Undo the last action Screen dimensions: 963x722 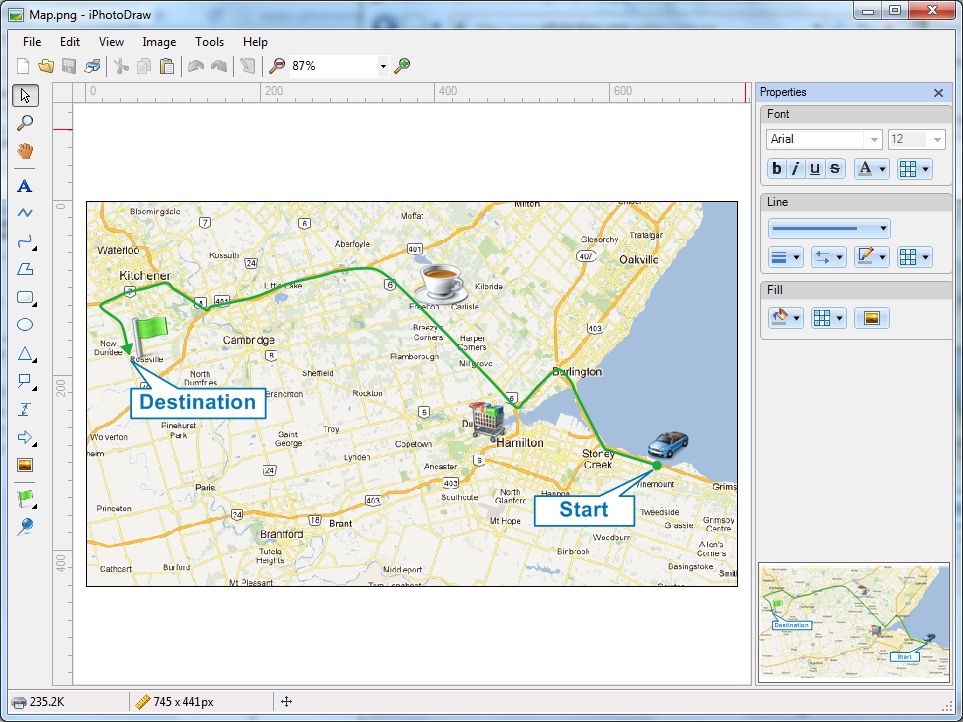pyautogui.click(x=196, y=66)
